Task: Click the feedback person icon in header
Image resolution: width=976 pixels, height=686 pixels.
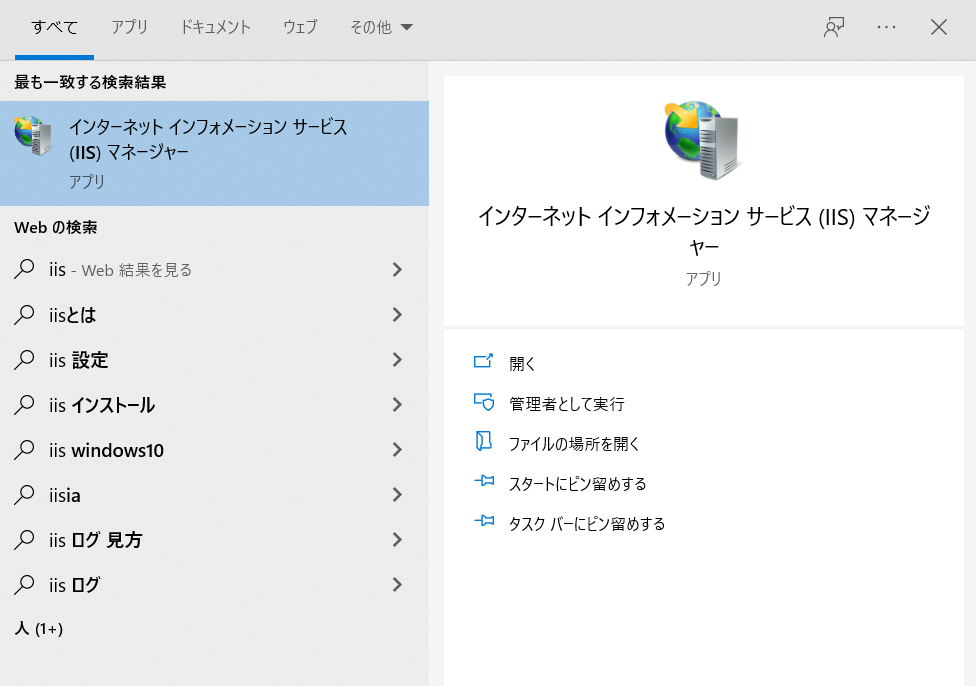Action: click(x=833, y=27)
